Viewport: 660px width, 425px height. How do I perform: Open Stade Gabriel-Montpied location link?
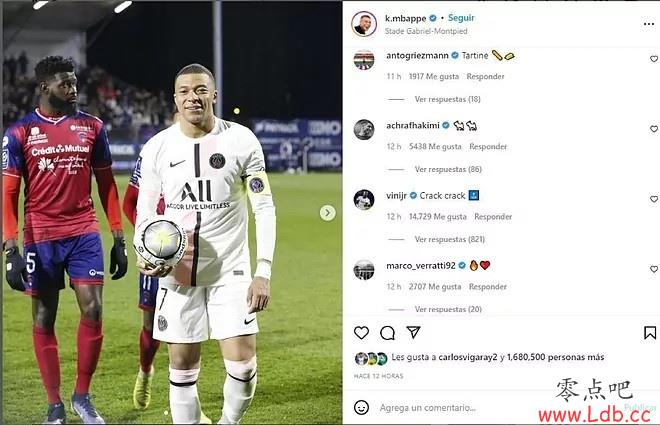click(x=426, y=31)
